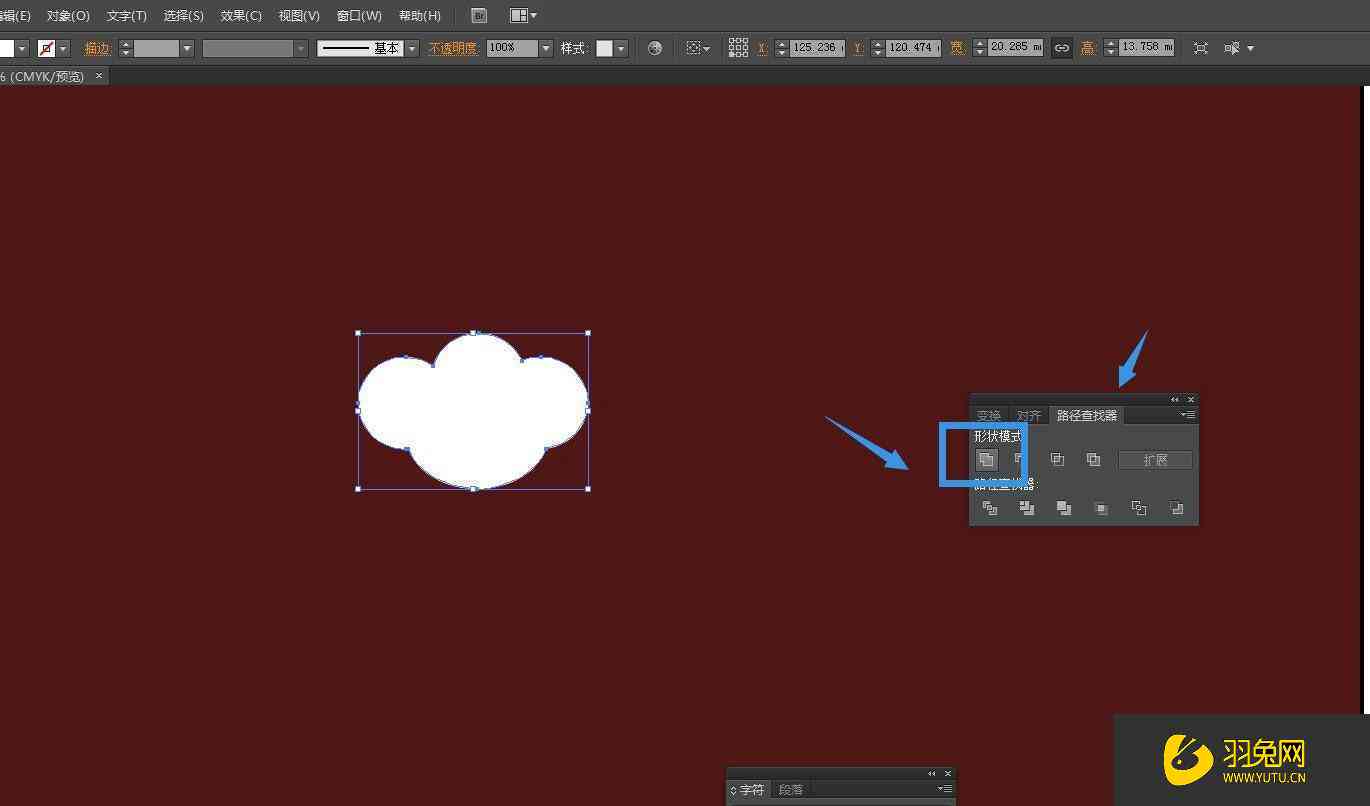The width and height of the screenshot is (1370, 806).
Task: Apply the Divide pathfinder
Action: click(x=990, y=508)
